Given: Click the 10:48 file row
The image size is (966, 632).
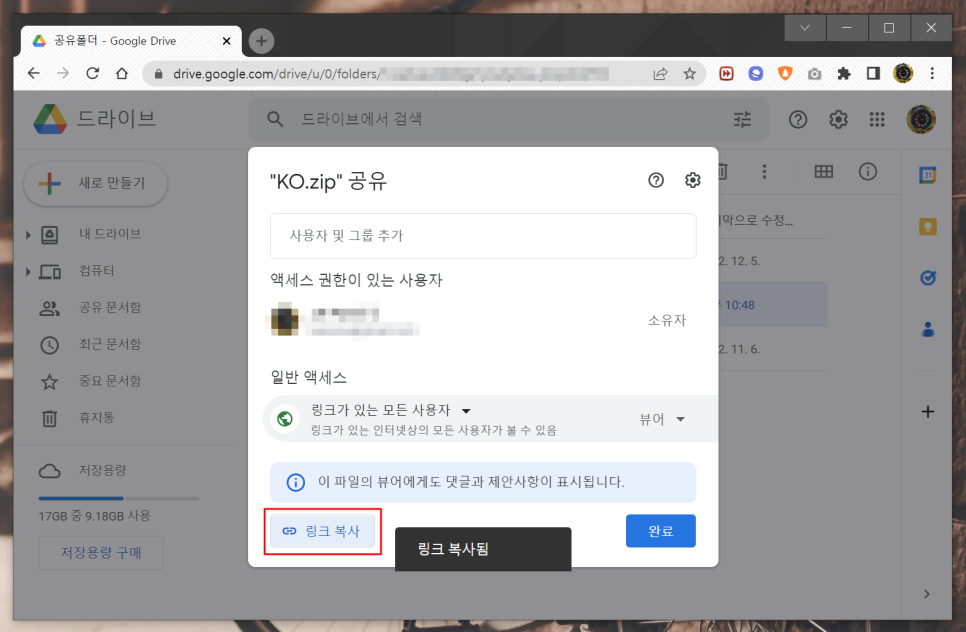Looking at the screenshot, I should coord(773,305).
